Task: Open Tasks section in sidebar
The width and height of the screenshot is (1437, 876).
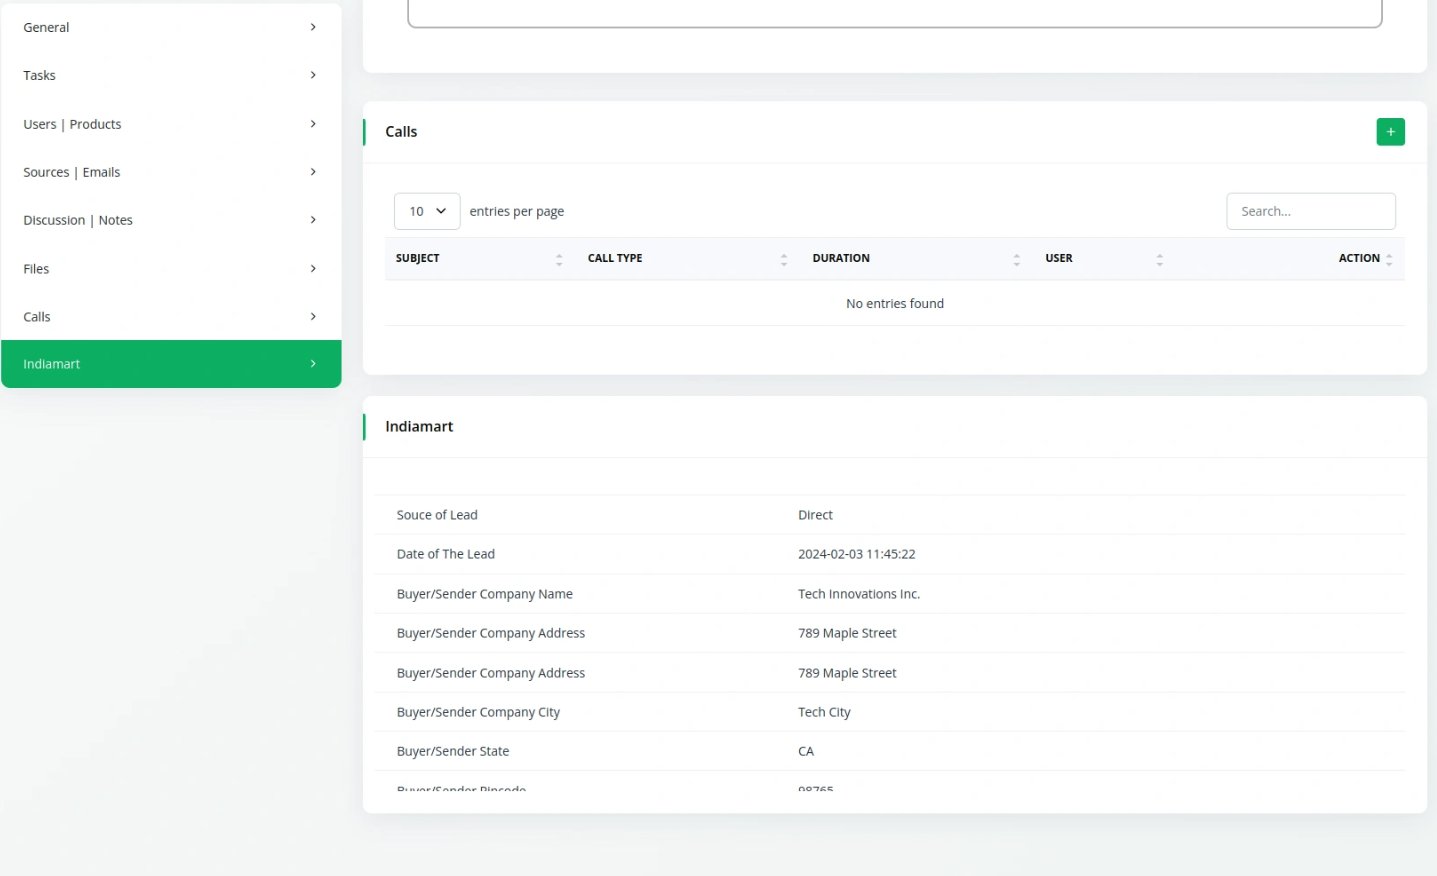Action: 171,75
